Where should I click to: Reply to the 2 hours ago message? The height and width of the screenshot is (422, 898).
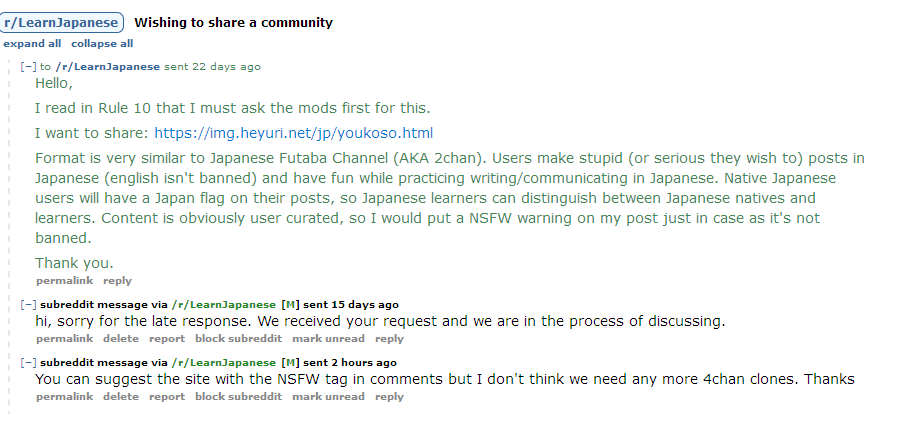click(389, 397)
